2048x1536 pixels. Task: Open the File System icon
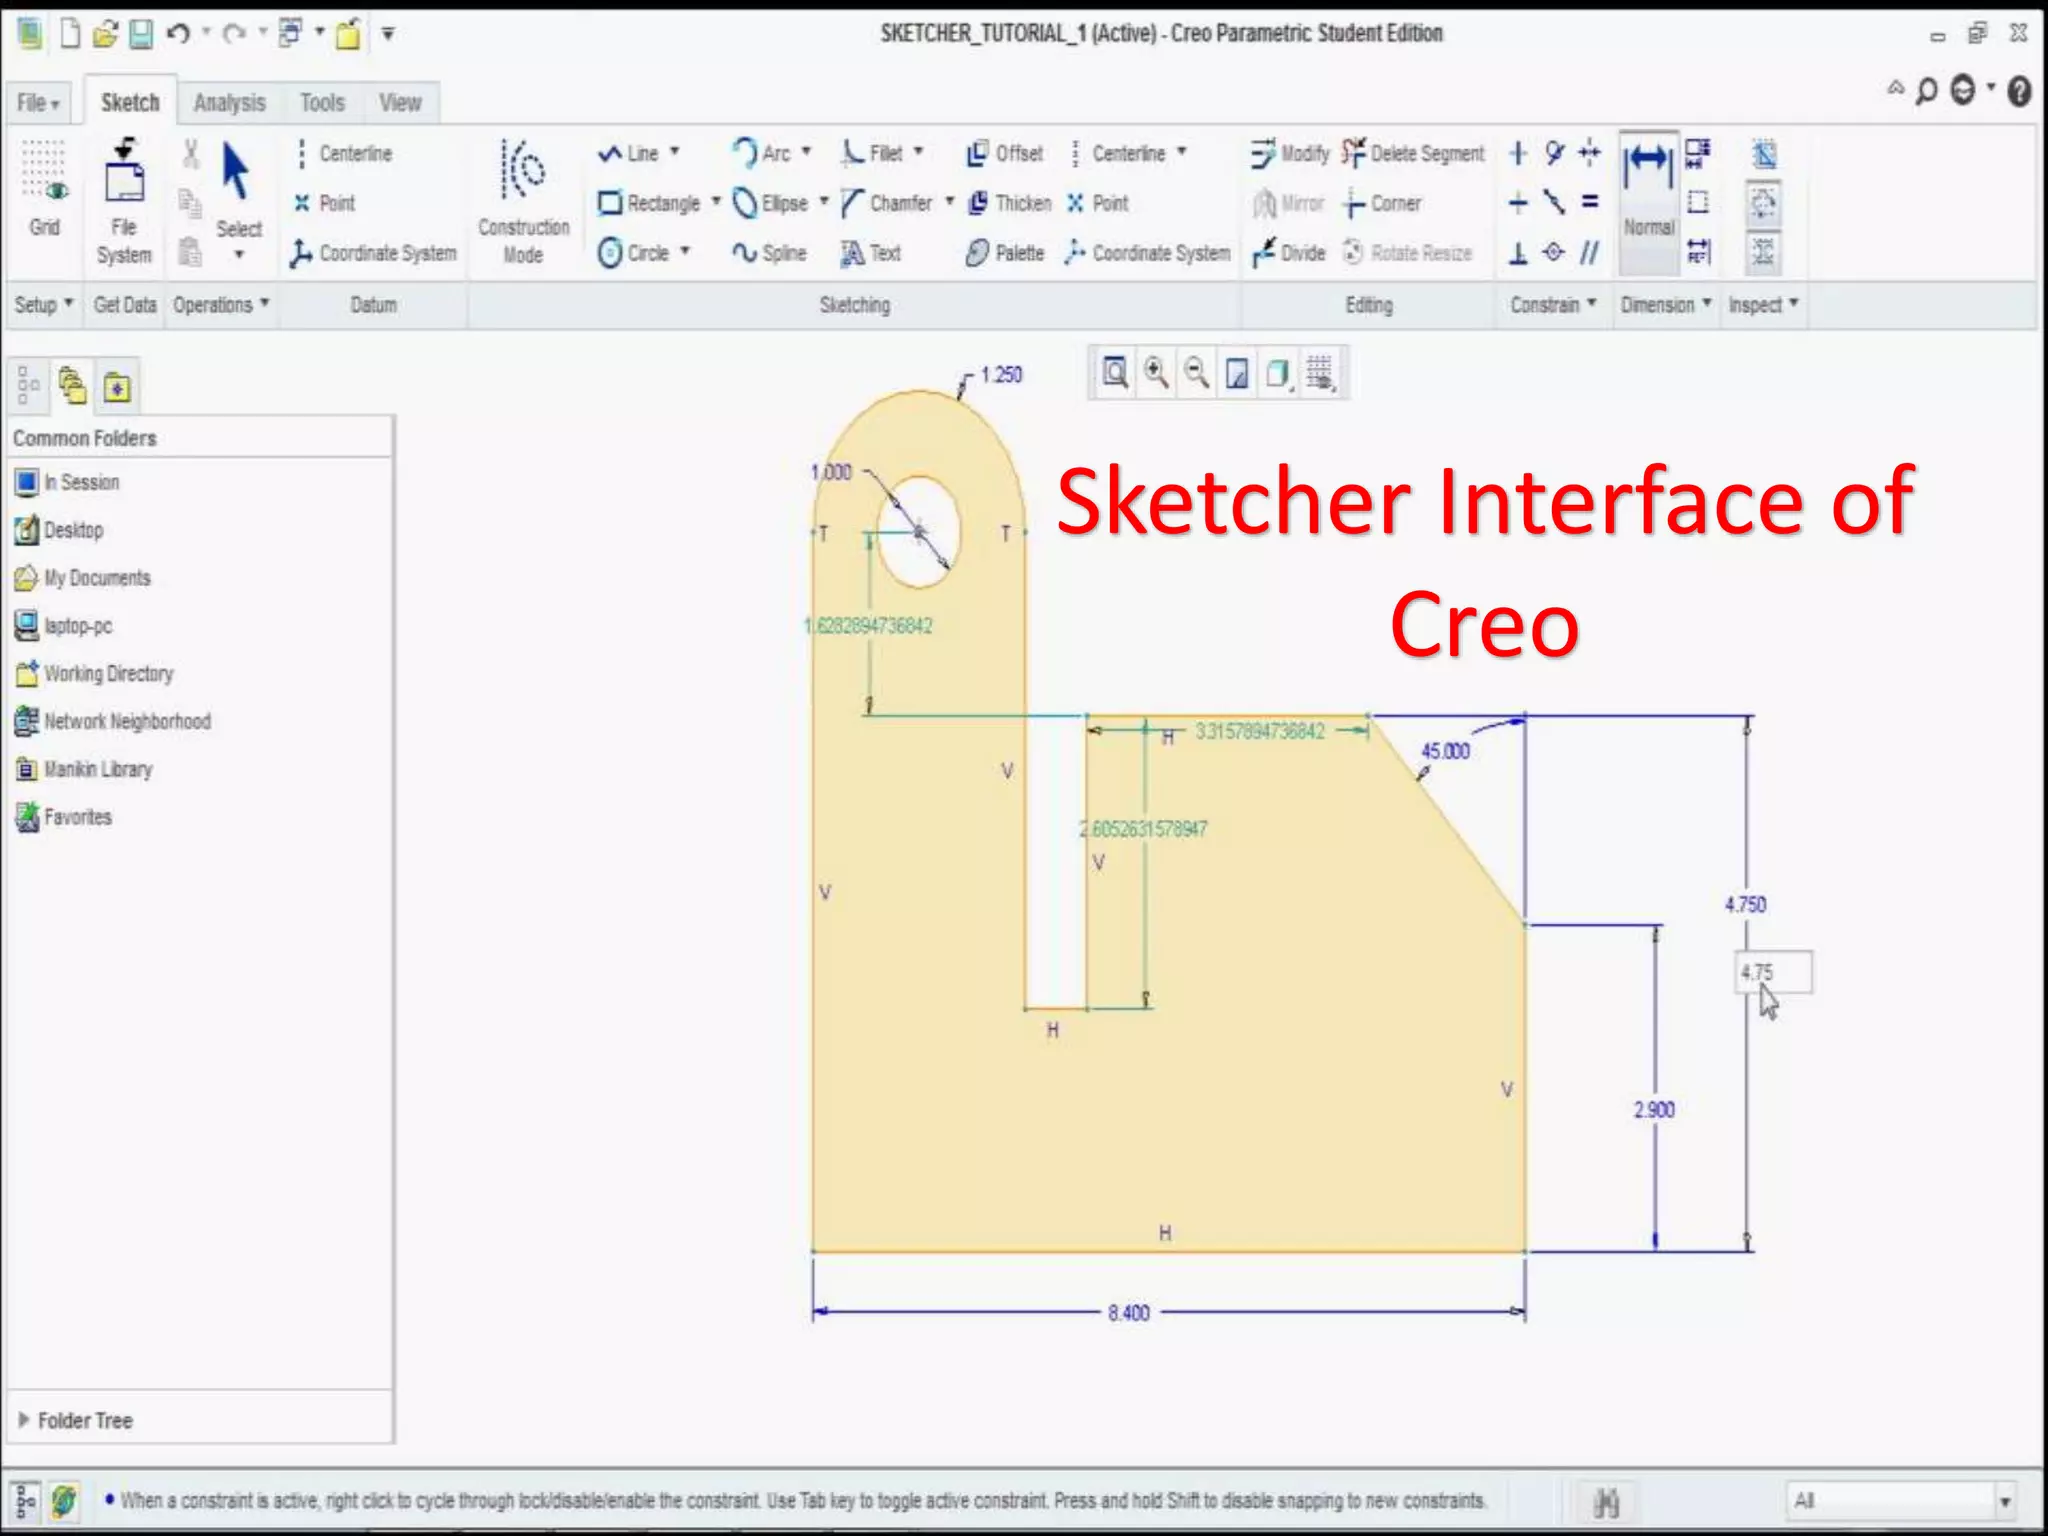(124, 200)
